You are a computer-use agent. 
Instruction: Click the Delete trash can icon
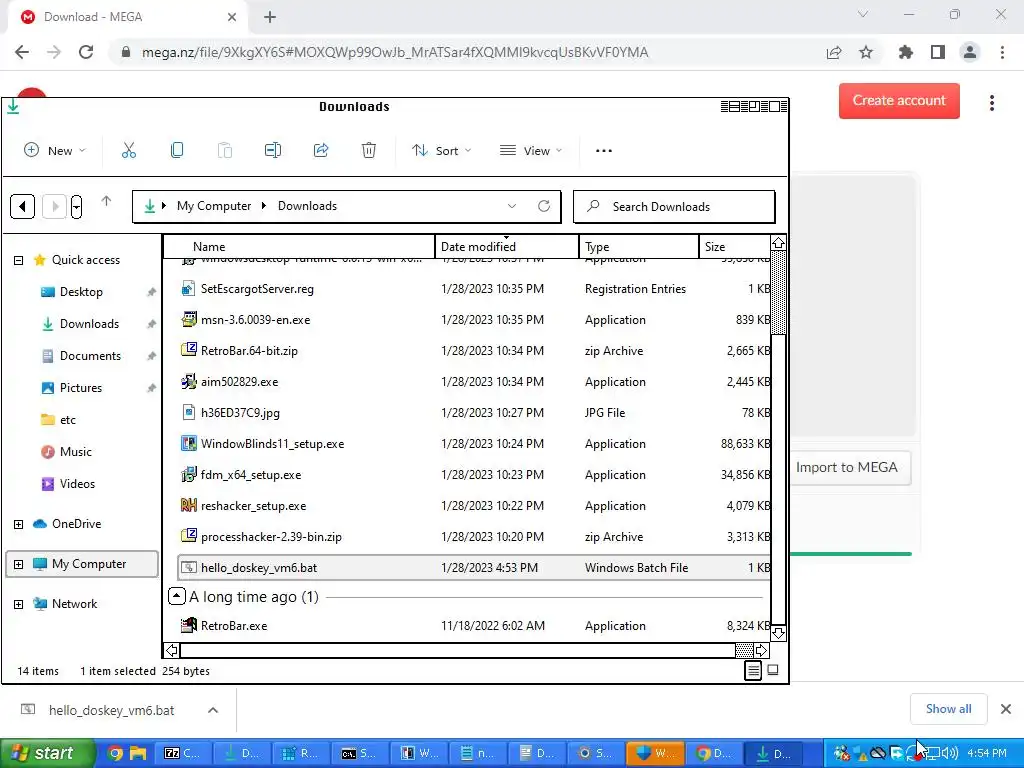click(369, 151)
